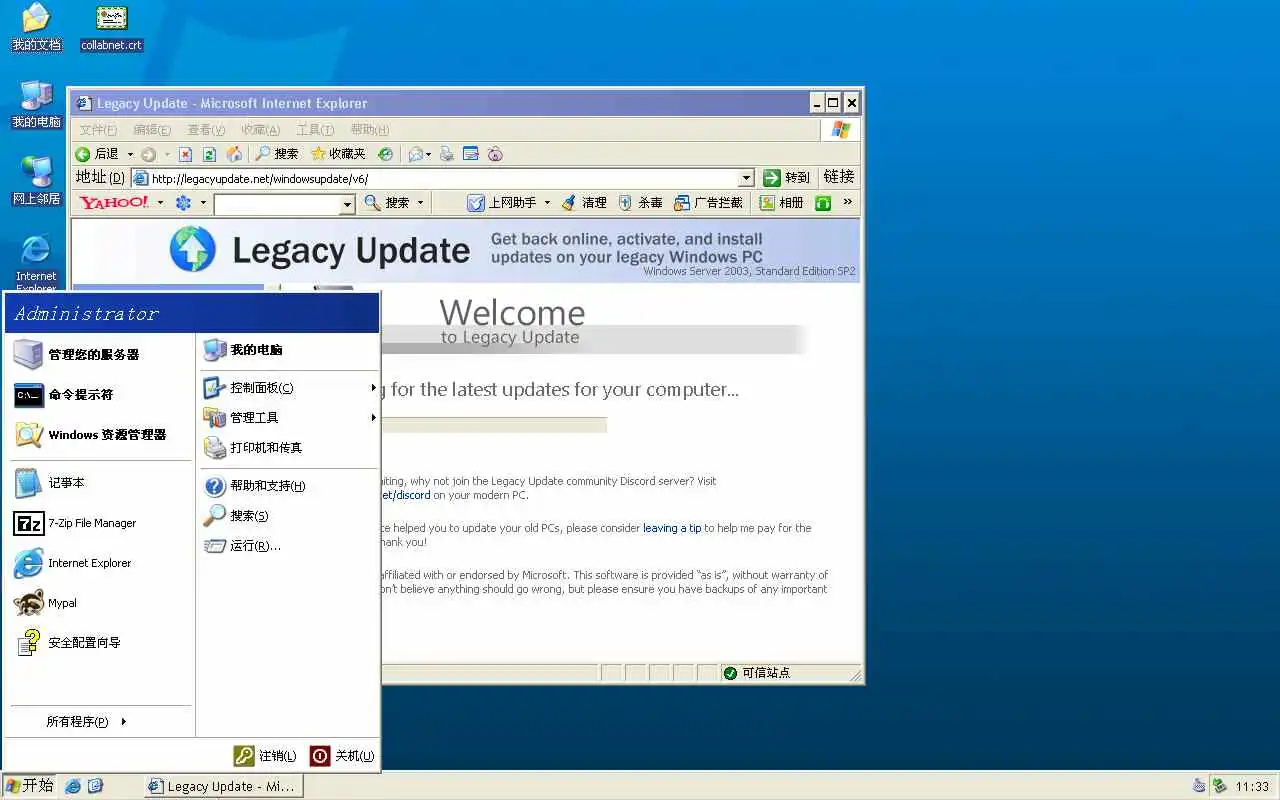The height and width of the screenshot is (800, 1280).
Task: Click the 清理 (clean) broom button
Action: click(x=584, y=202)
